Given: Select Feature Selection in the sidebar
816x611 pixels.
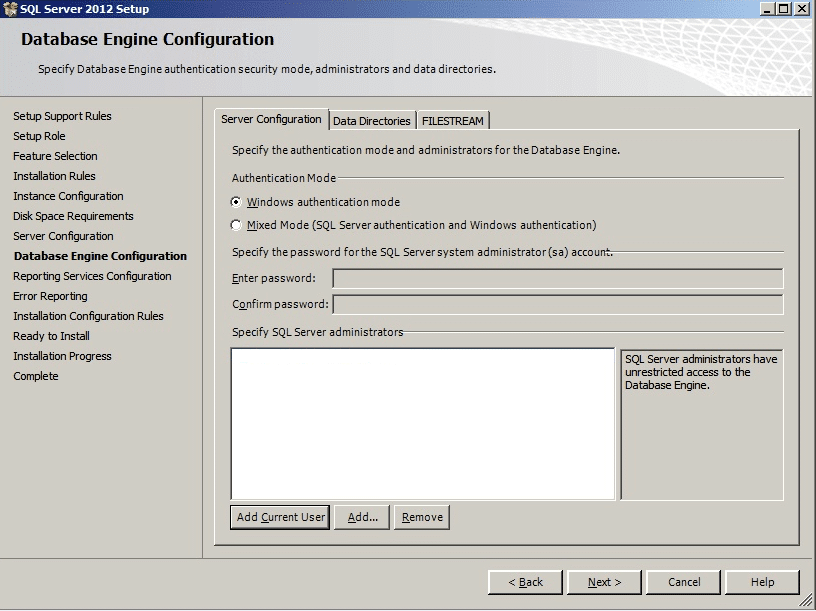Looking at the screenshot, I should pos(54,156).
